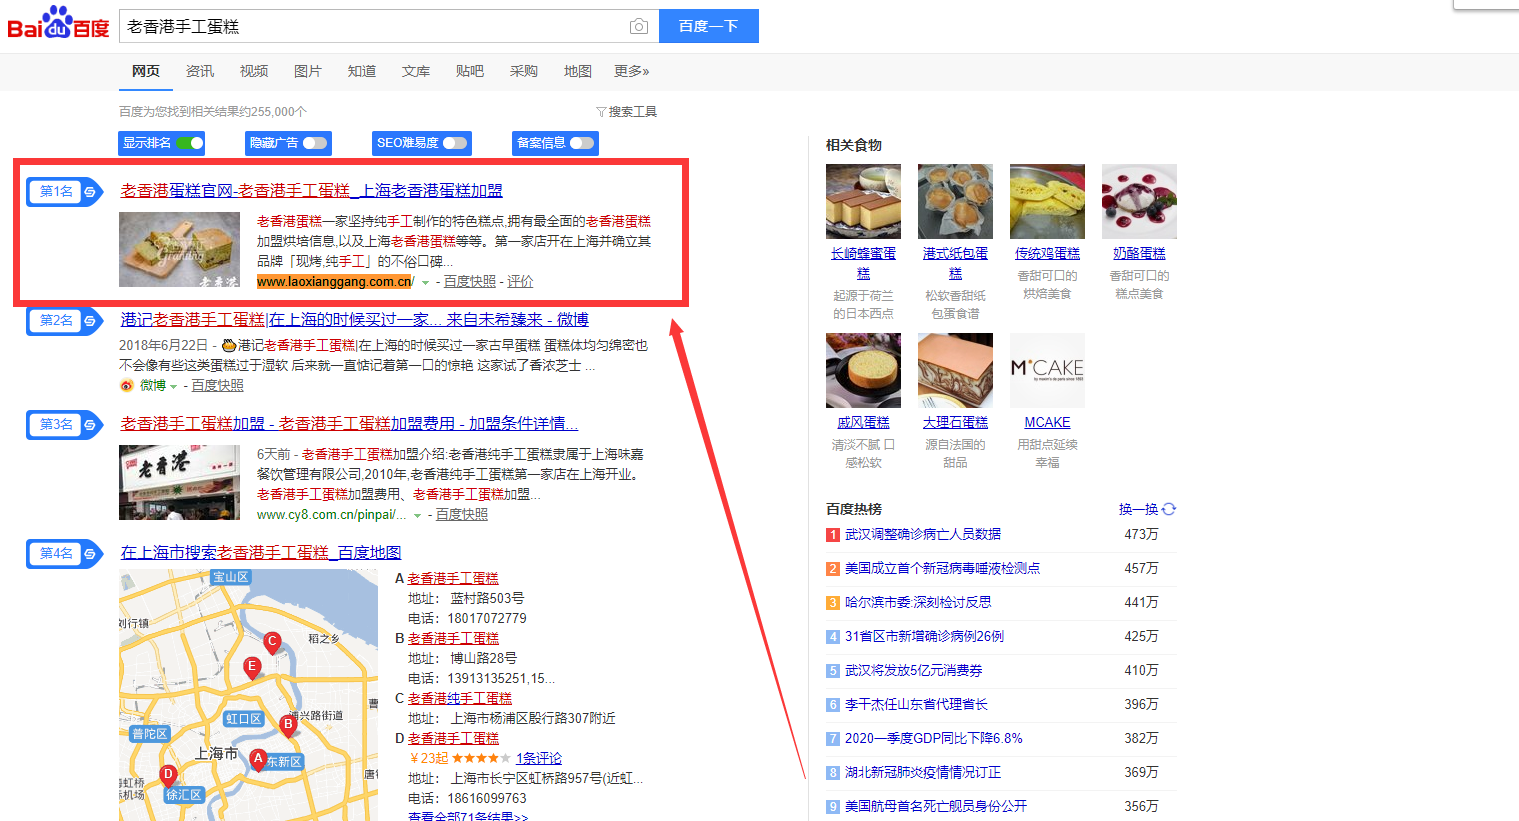Switch to the 资讯 tab

(200, 71)
